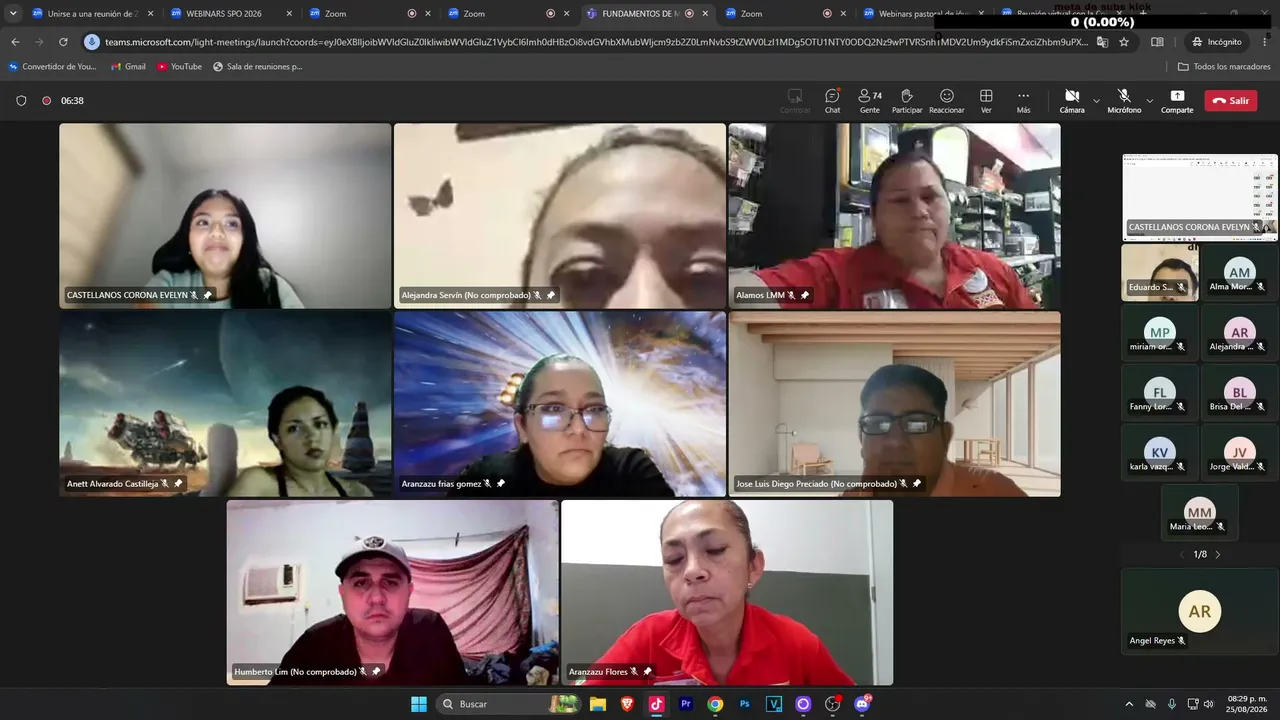The width and height of the screenshot is (1280, 720).
Task: Toggle the browser side panel
Action: click(1157, 42)
